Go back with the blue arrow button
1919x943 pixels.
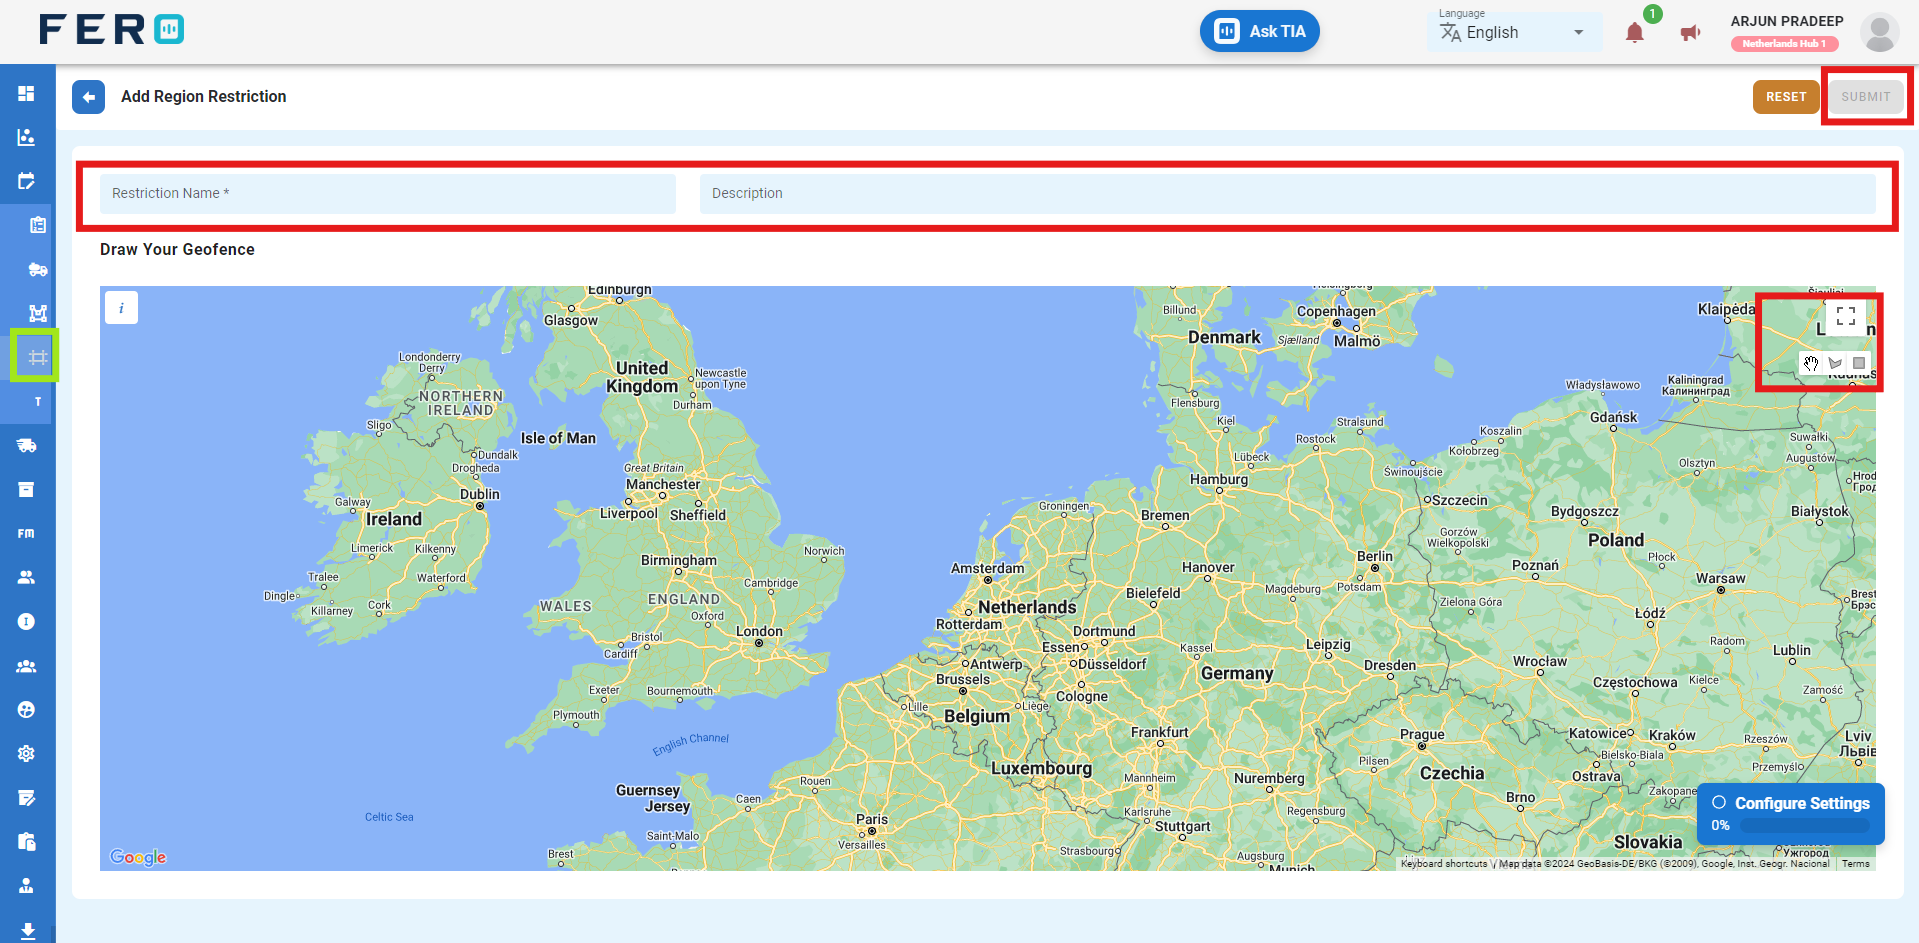click(88, 97)
